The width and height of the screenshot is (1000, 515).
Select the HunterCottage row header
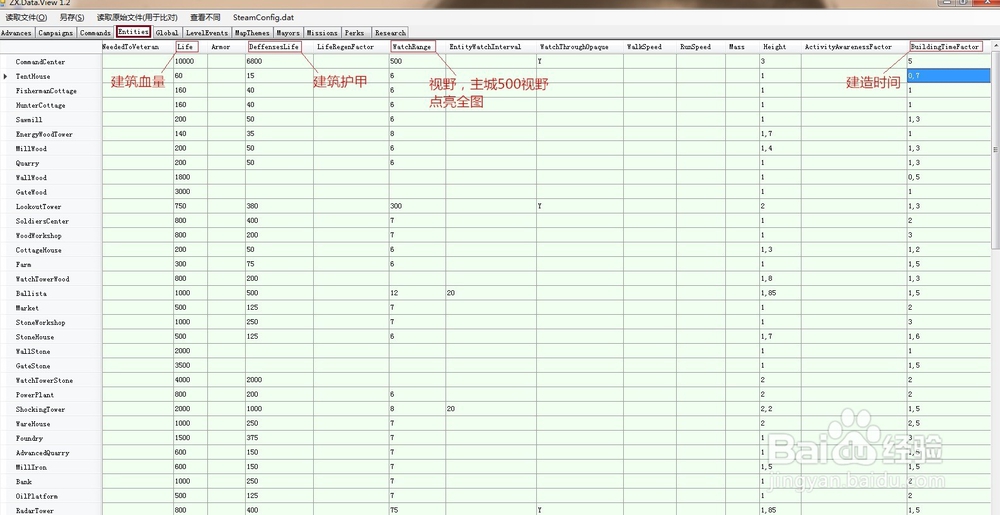coord(51,106)
